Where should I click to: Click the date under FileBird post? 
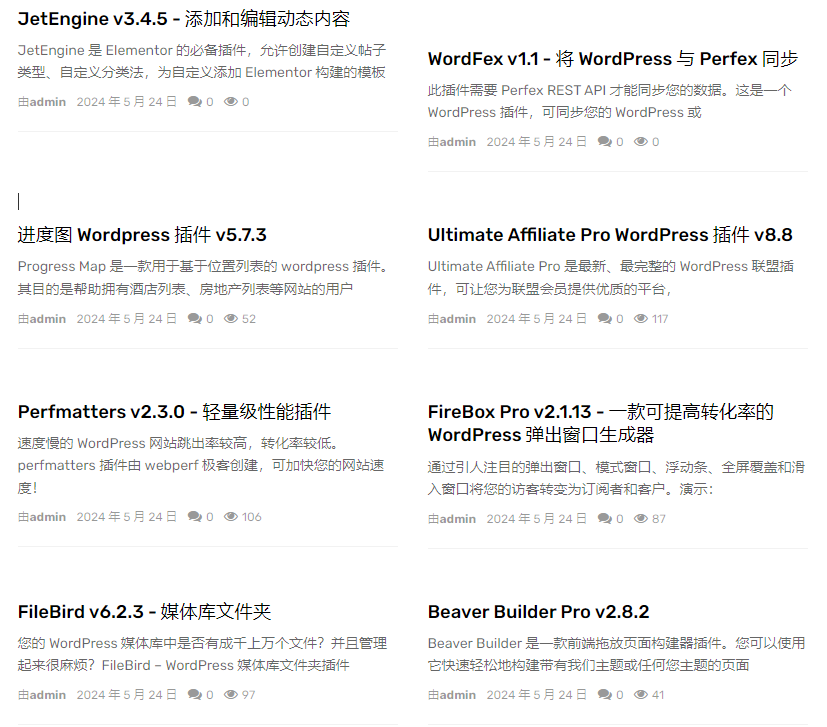pos(127,695)
